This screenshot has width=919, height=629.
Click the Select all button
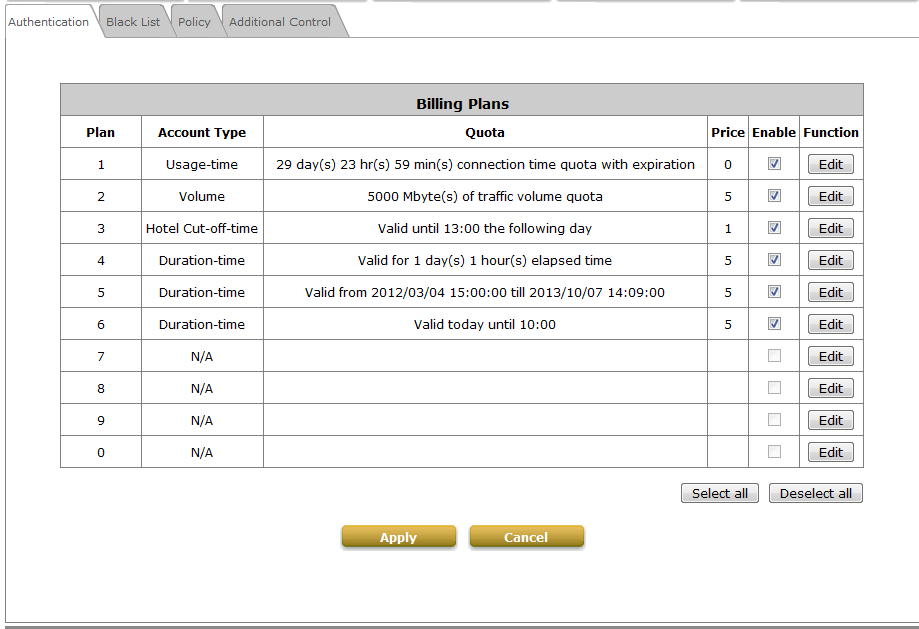point(719,494)
